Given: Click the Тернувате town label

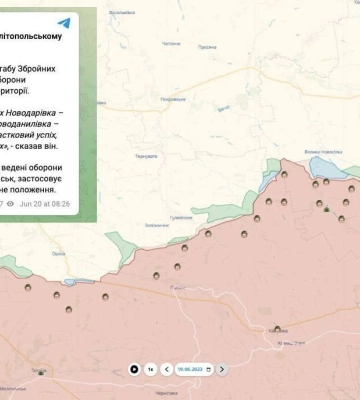Looking at the screenshot, I should [146, 156].
